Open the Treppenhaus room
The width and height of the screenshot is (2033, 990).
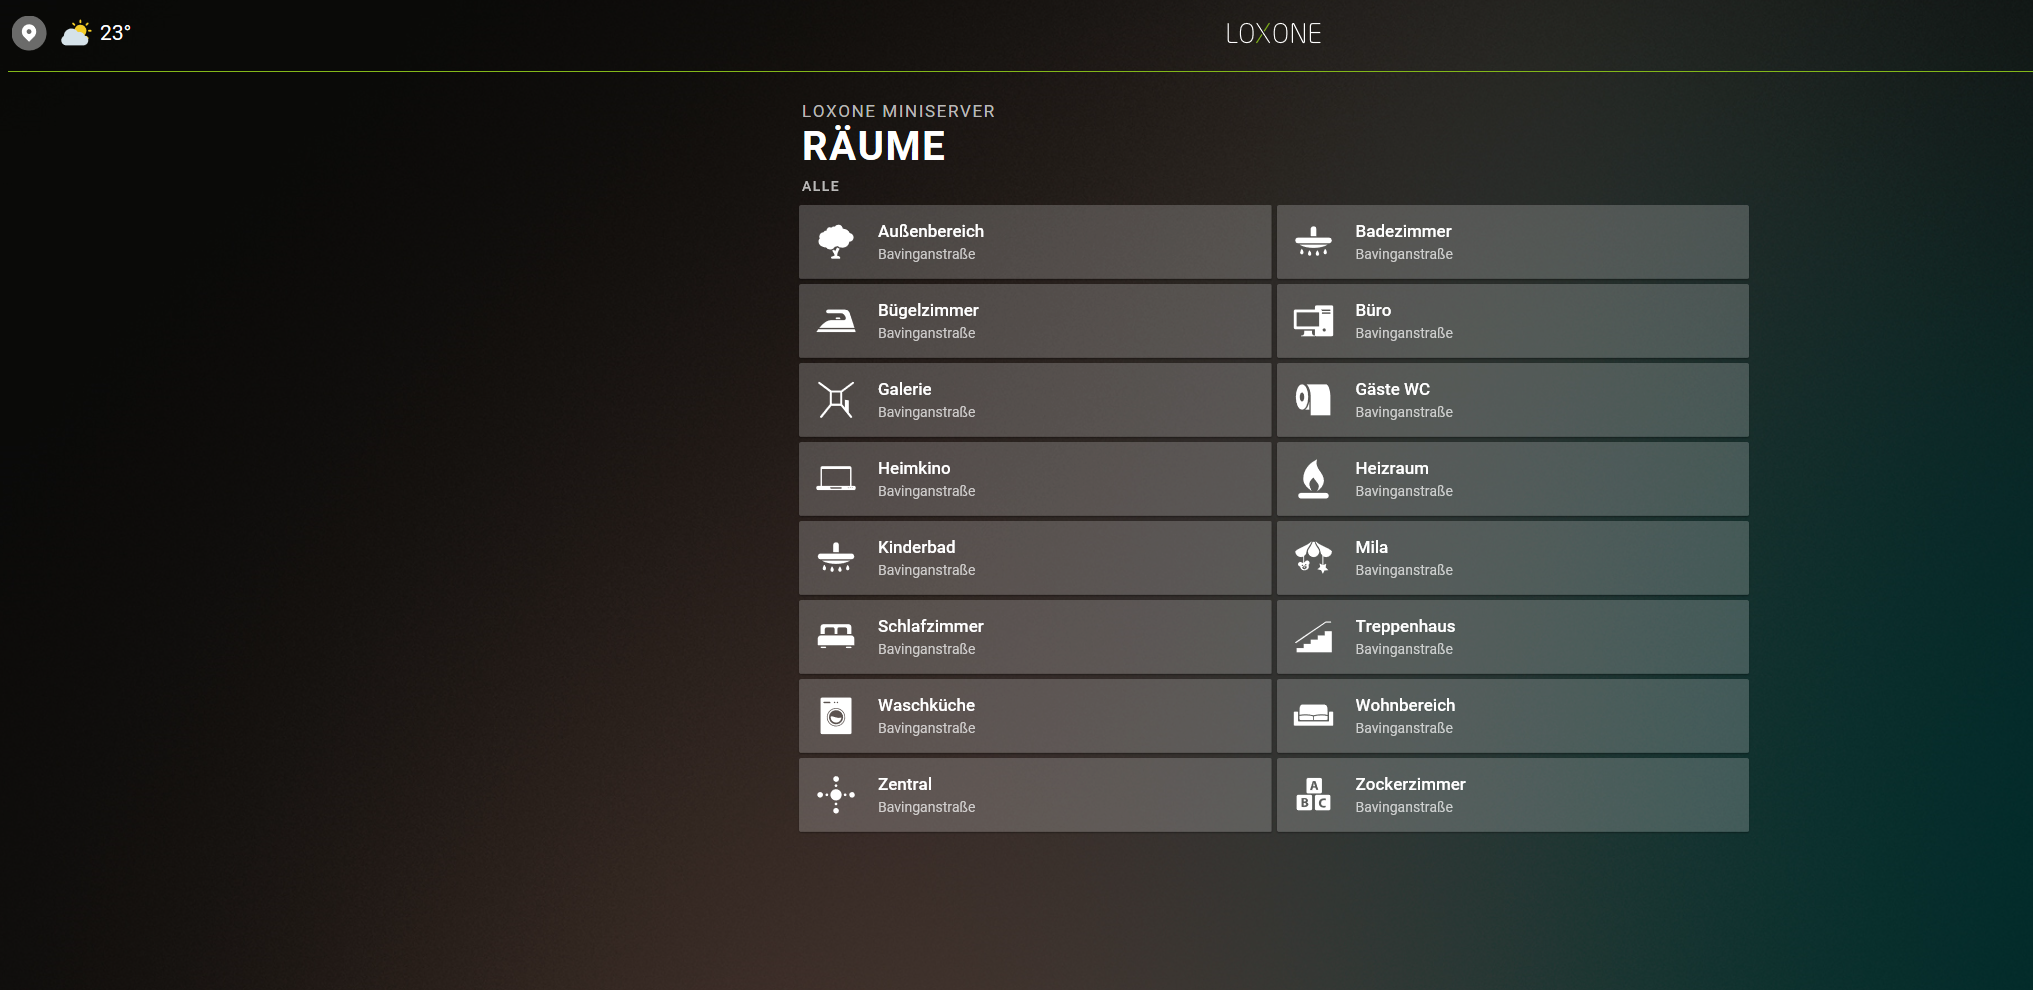coord(1512,637)
